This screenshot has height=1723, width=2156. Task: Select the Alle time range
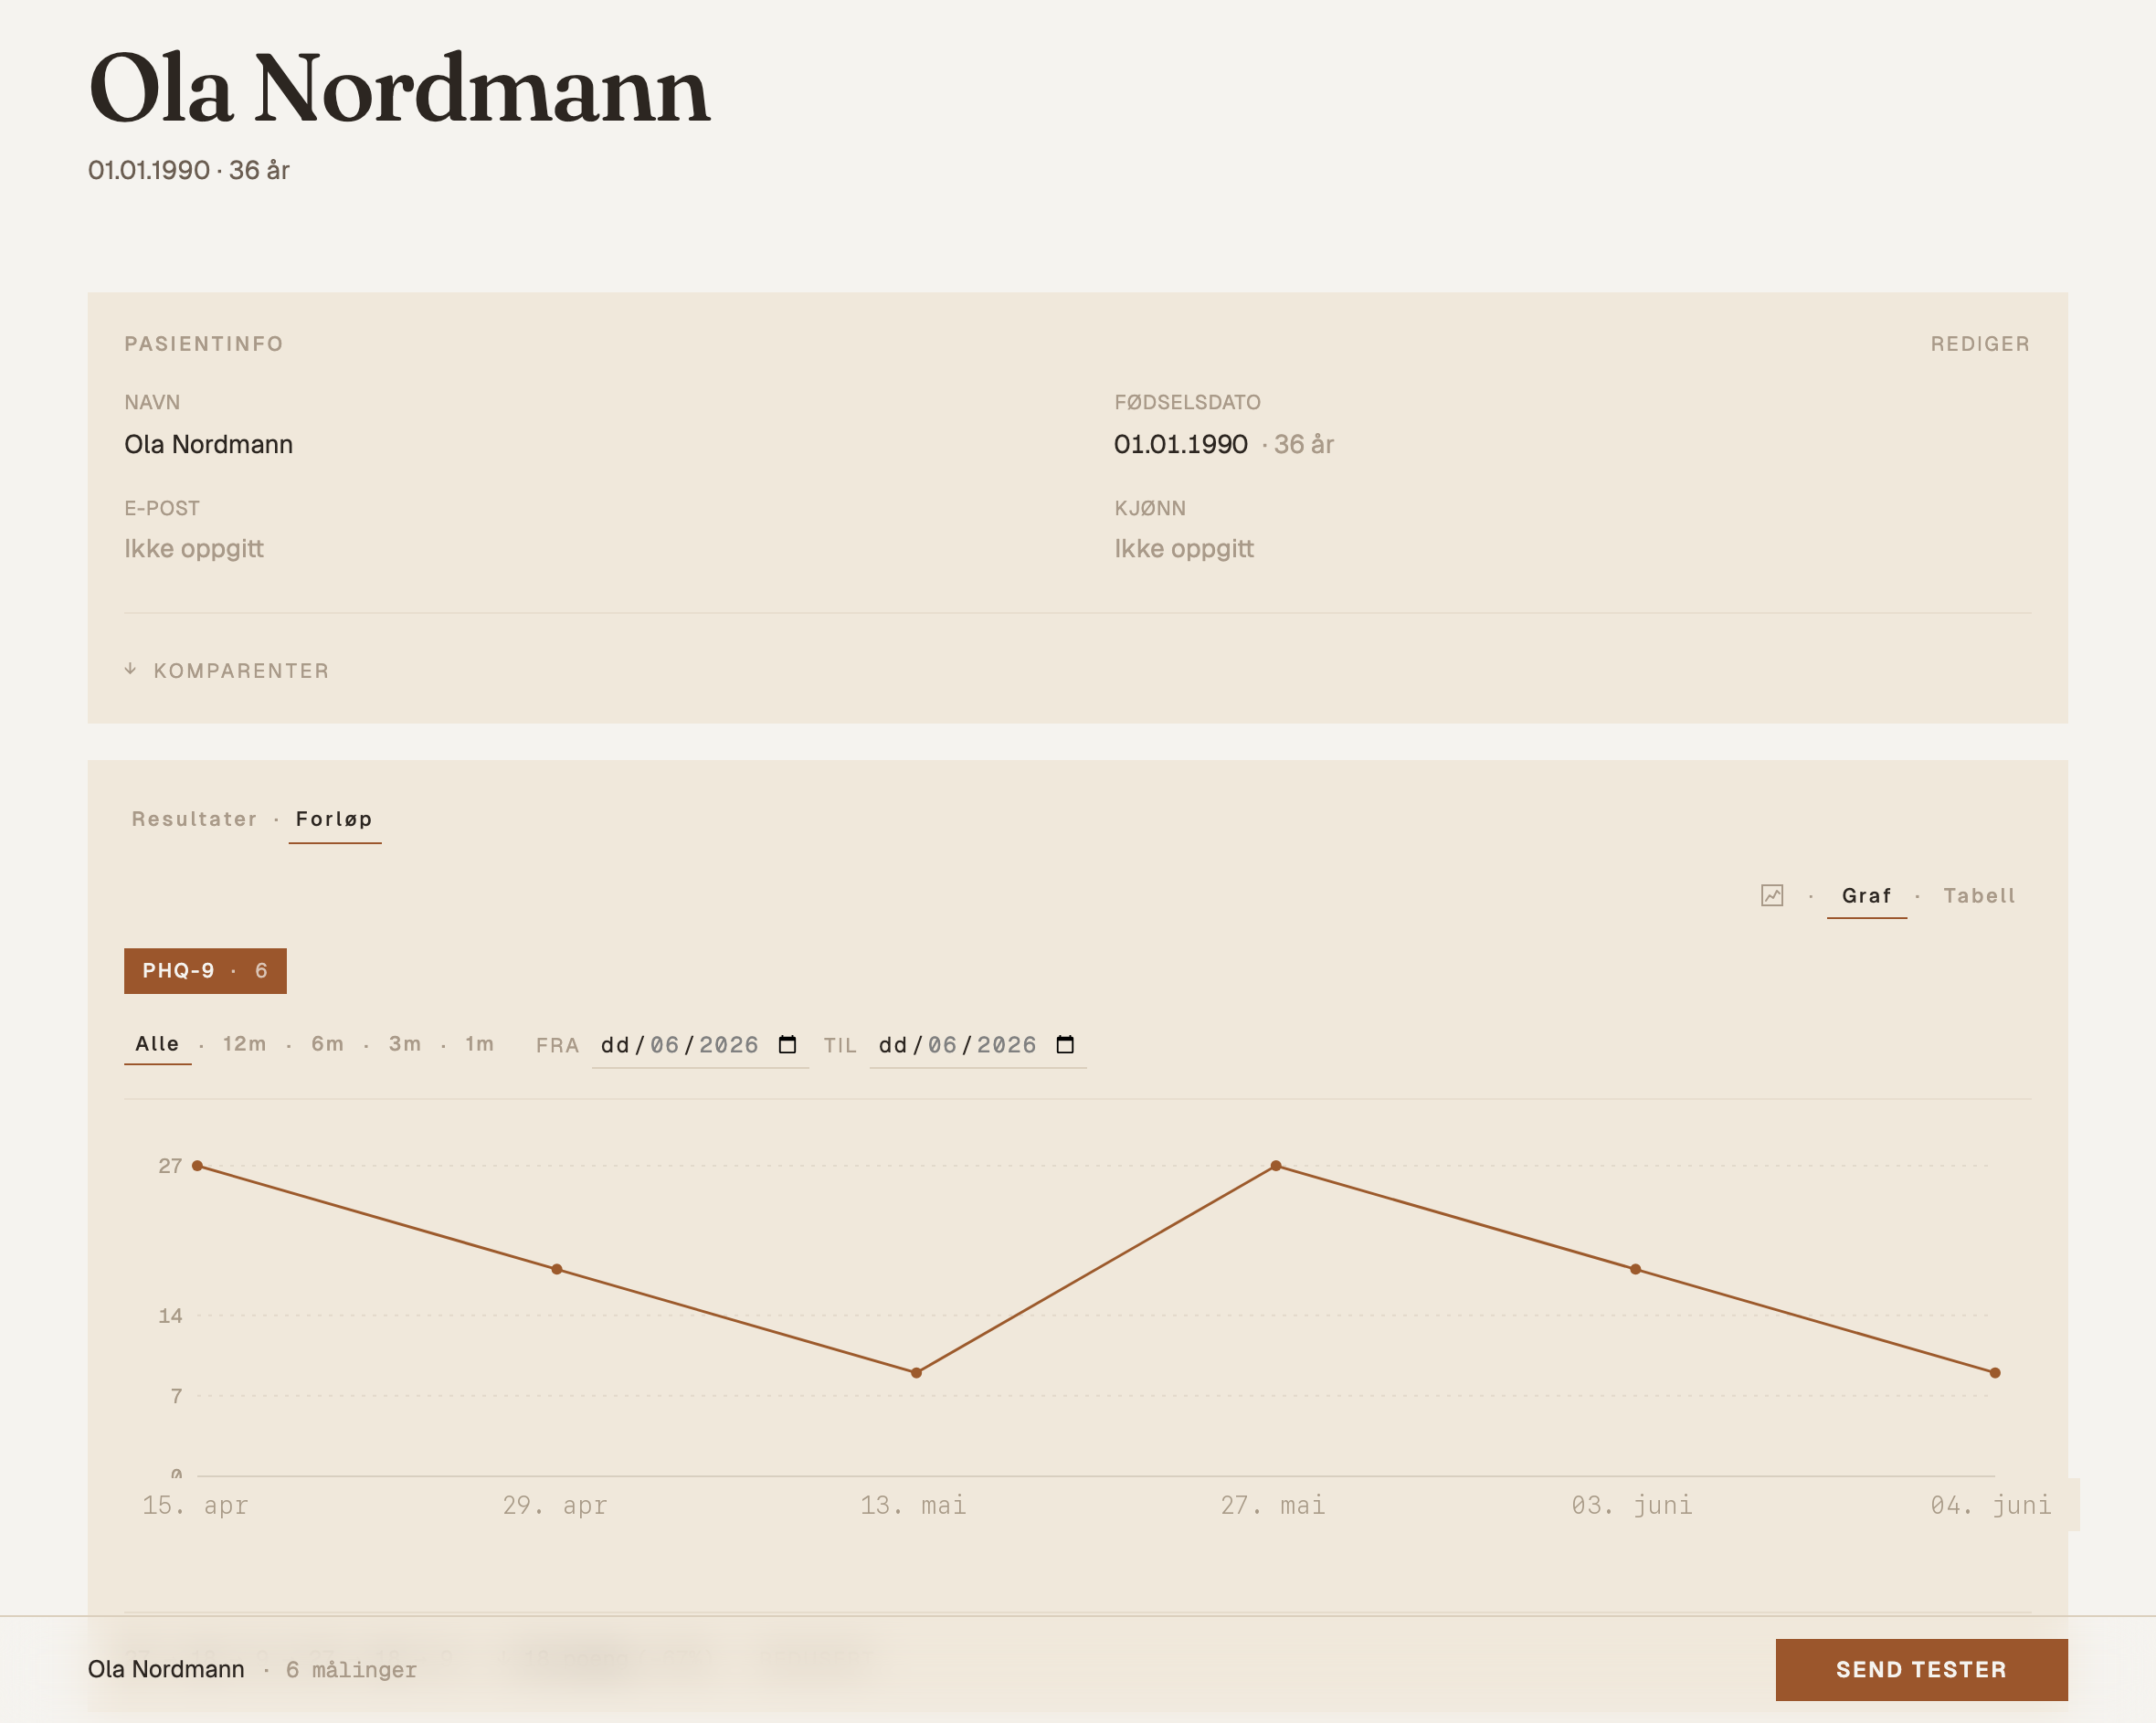coord(157,1044)
